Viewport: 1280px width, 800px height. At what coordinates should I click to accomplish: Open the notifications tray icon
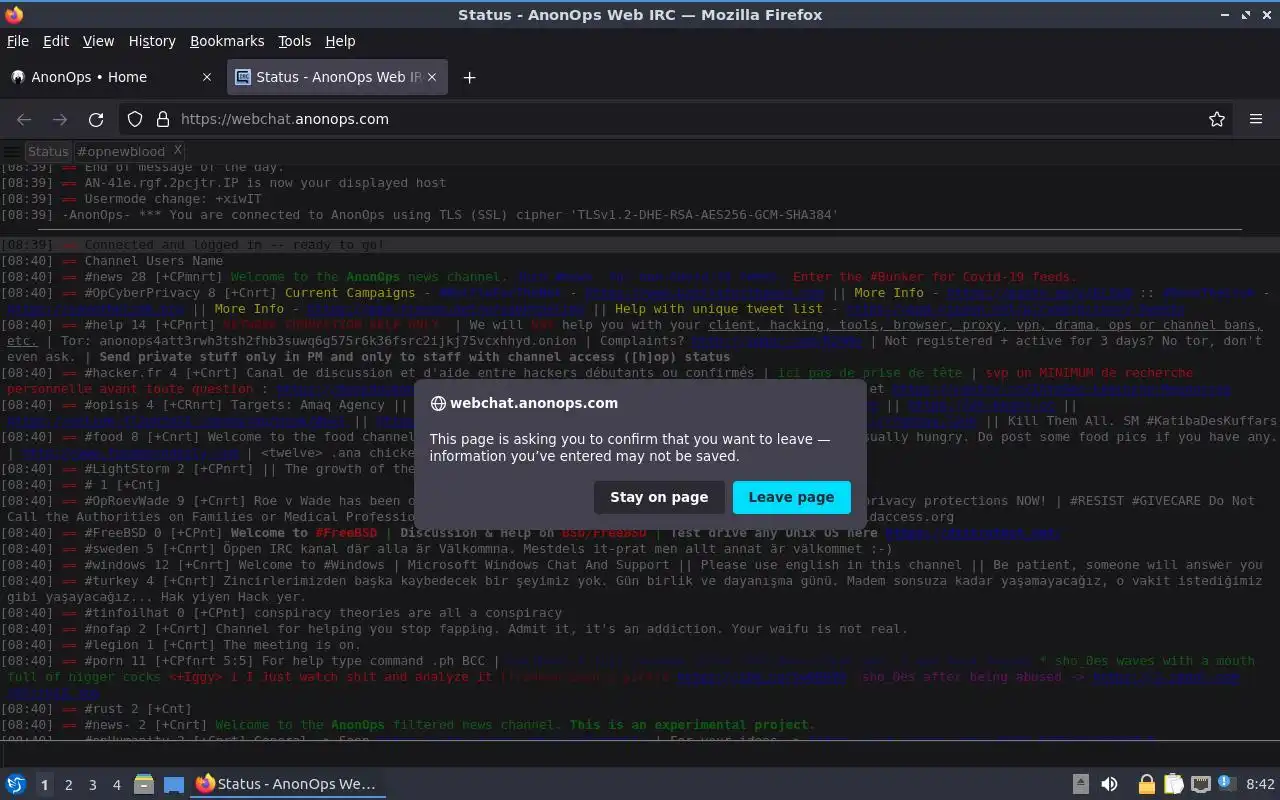point(1227,784)
